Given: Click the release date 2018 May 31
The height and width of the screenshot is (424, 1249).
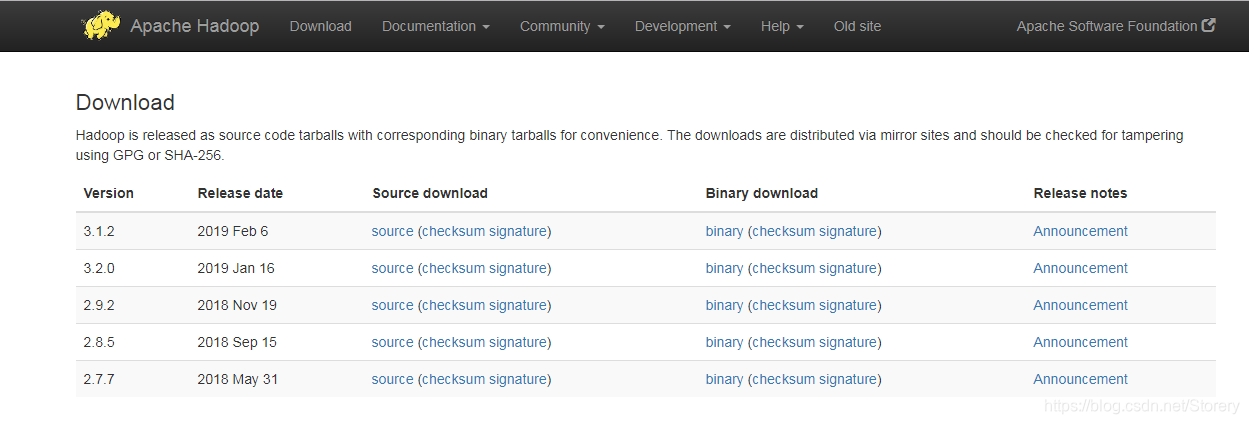Looking at the screenshot, I should coord(237,379).
